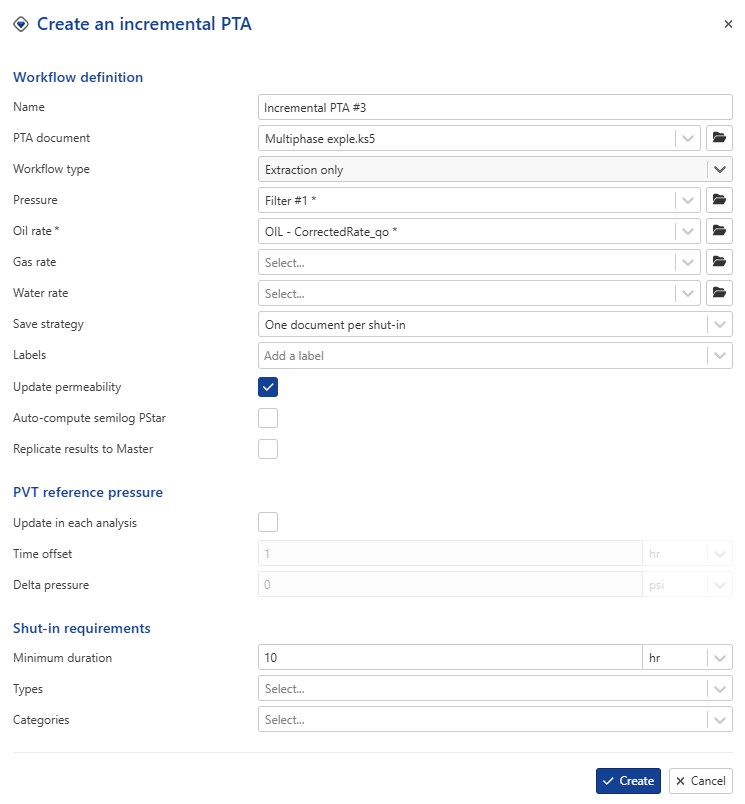The image size is (745, 804).
Task: Open folder browser for Water rate
Action: pos(719,293)
